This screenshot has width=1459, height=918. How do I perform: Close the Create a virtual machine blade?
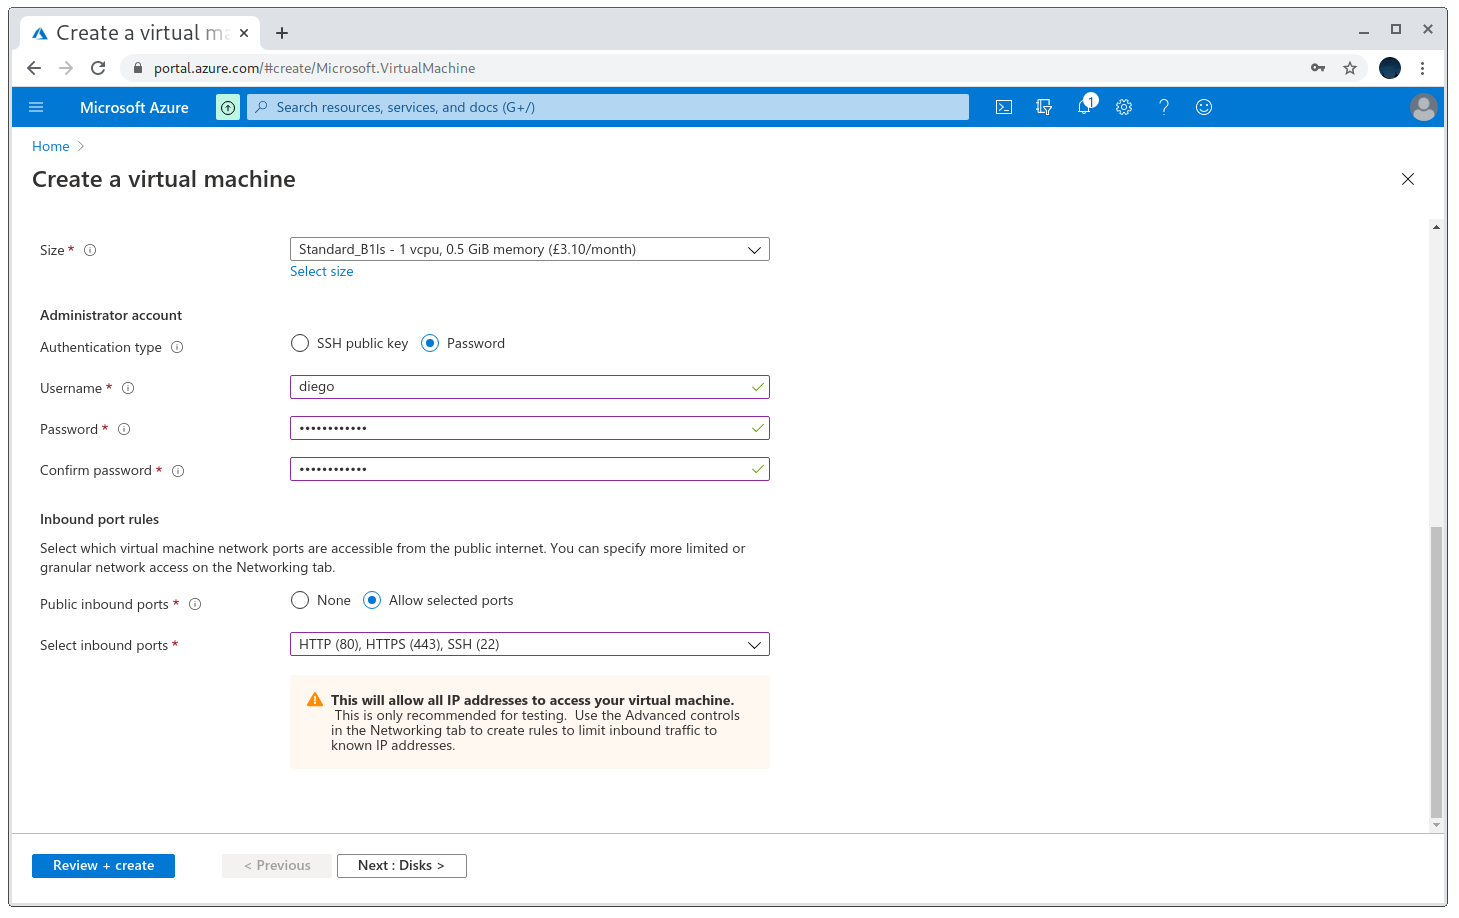1408,179
